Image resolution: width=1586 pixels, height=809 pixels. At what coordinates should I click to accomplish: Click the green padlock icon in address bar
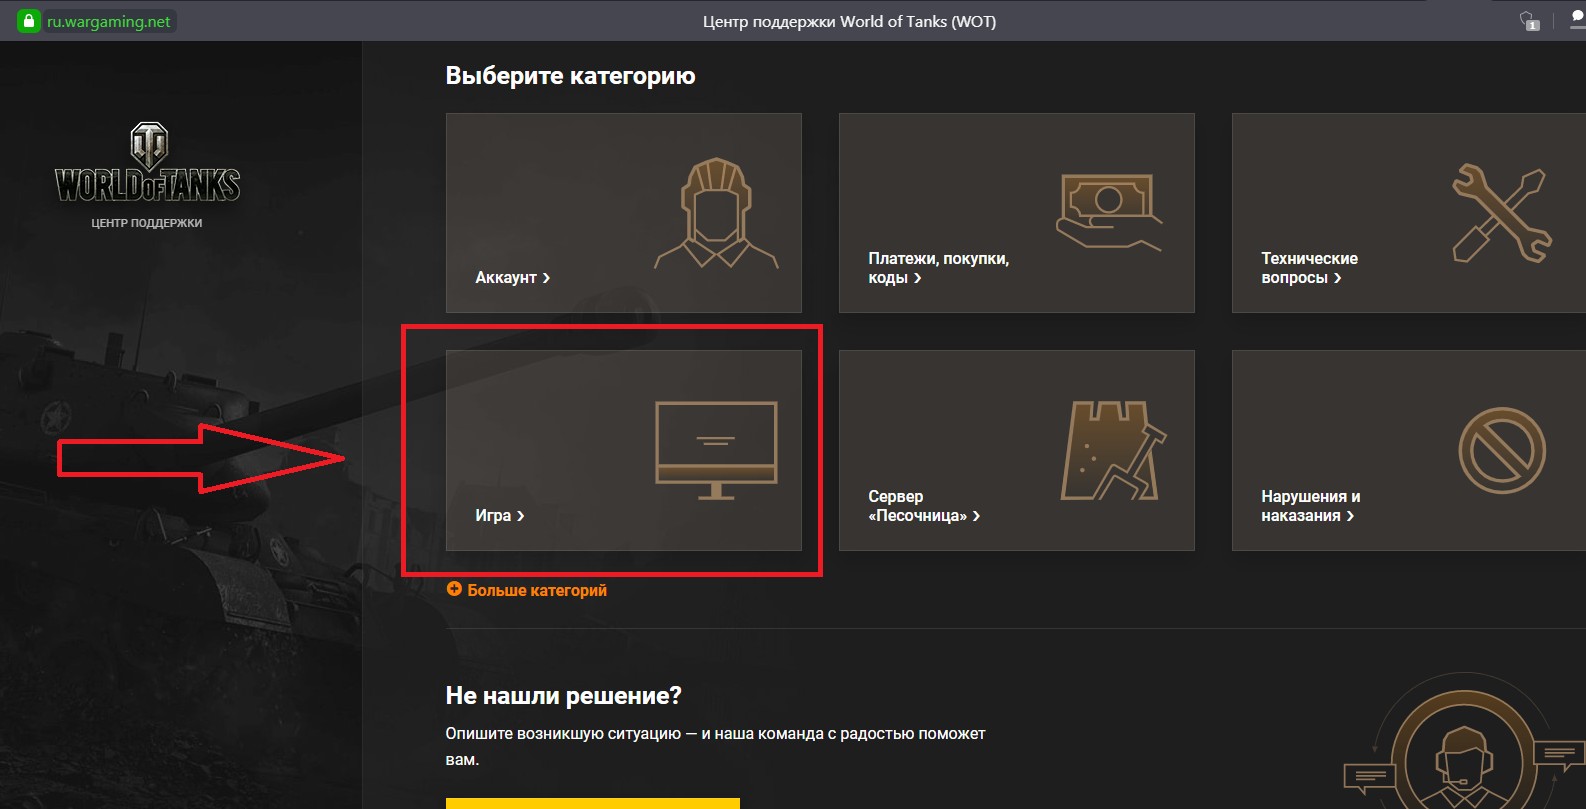29,21
